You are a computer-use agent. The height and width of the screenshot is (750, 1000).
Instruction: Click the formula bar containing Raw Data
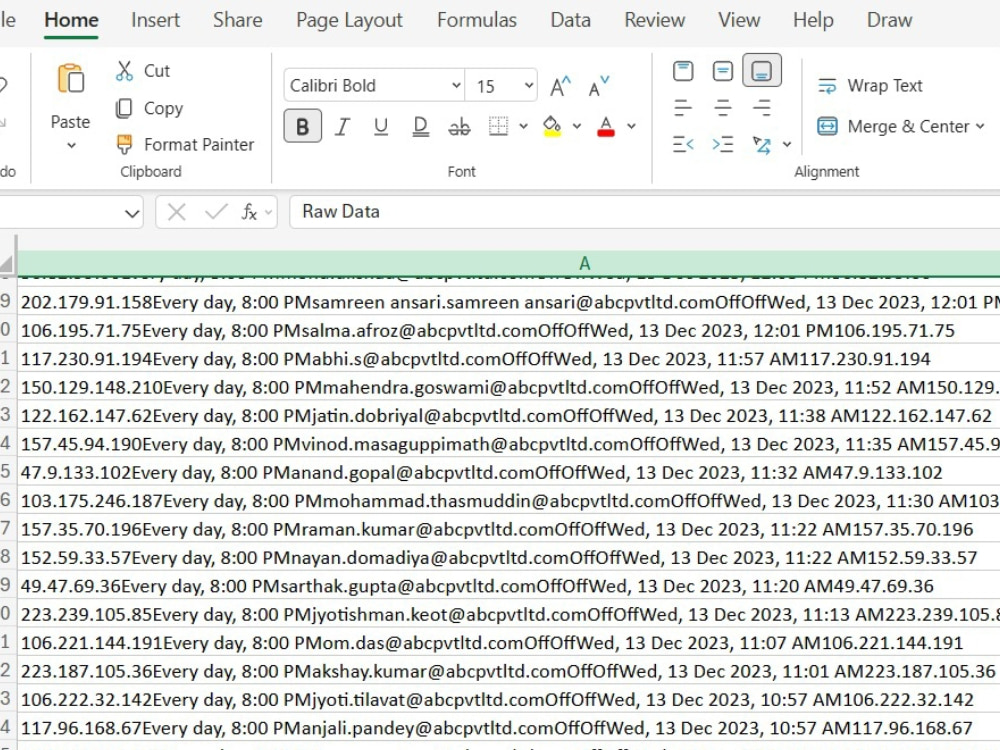pos(644,212)
